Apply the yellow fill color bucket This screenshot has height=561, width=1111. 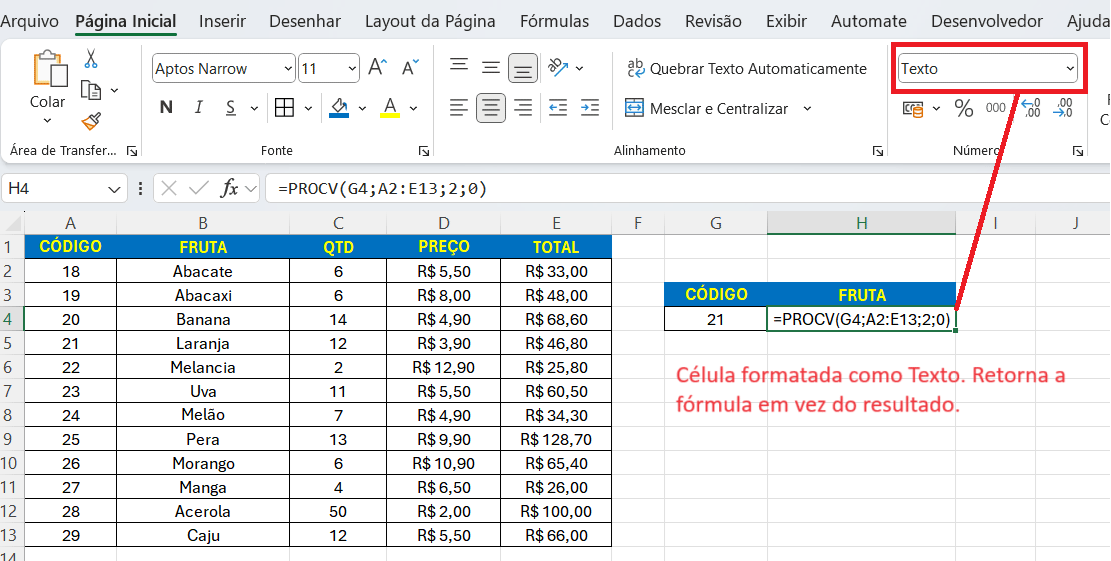coord(339,108)
